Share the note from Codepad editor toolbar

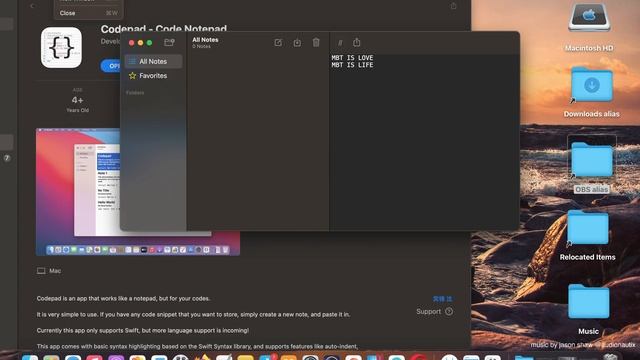click(357, 42)
